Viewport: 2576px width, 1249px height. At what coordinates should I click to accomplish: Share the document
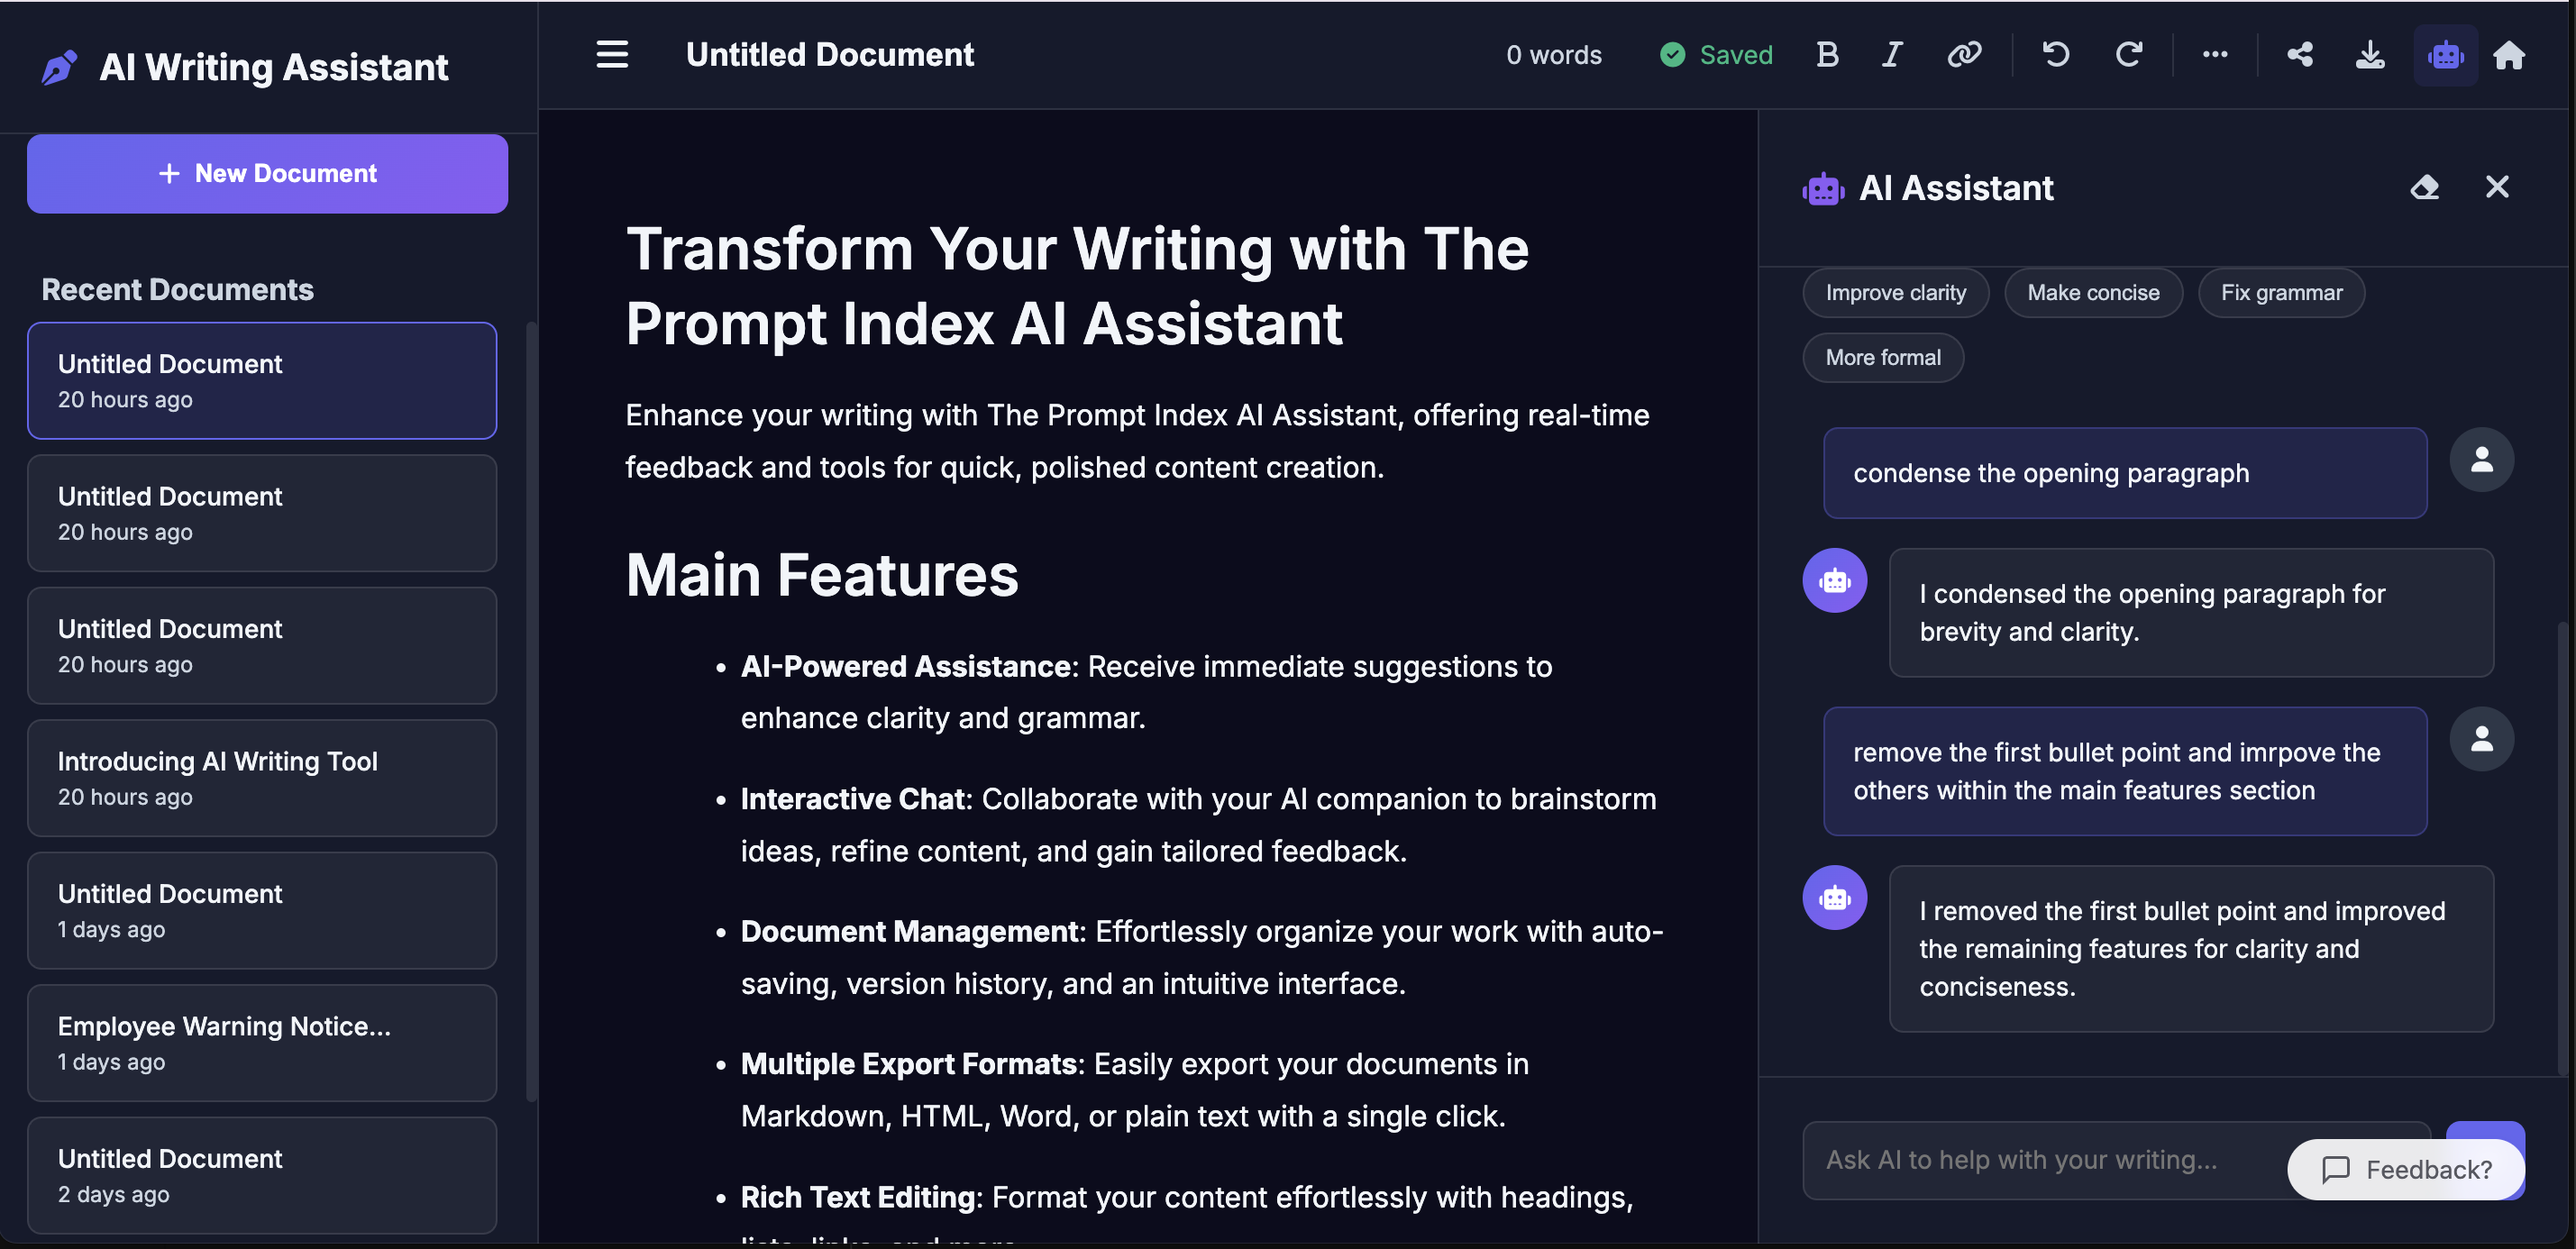(2300, 55)
